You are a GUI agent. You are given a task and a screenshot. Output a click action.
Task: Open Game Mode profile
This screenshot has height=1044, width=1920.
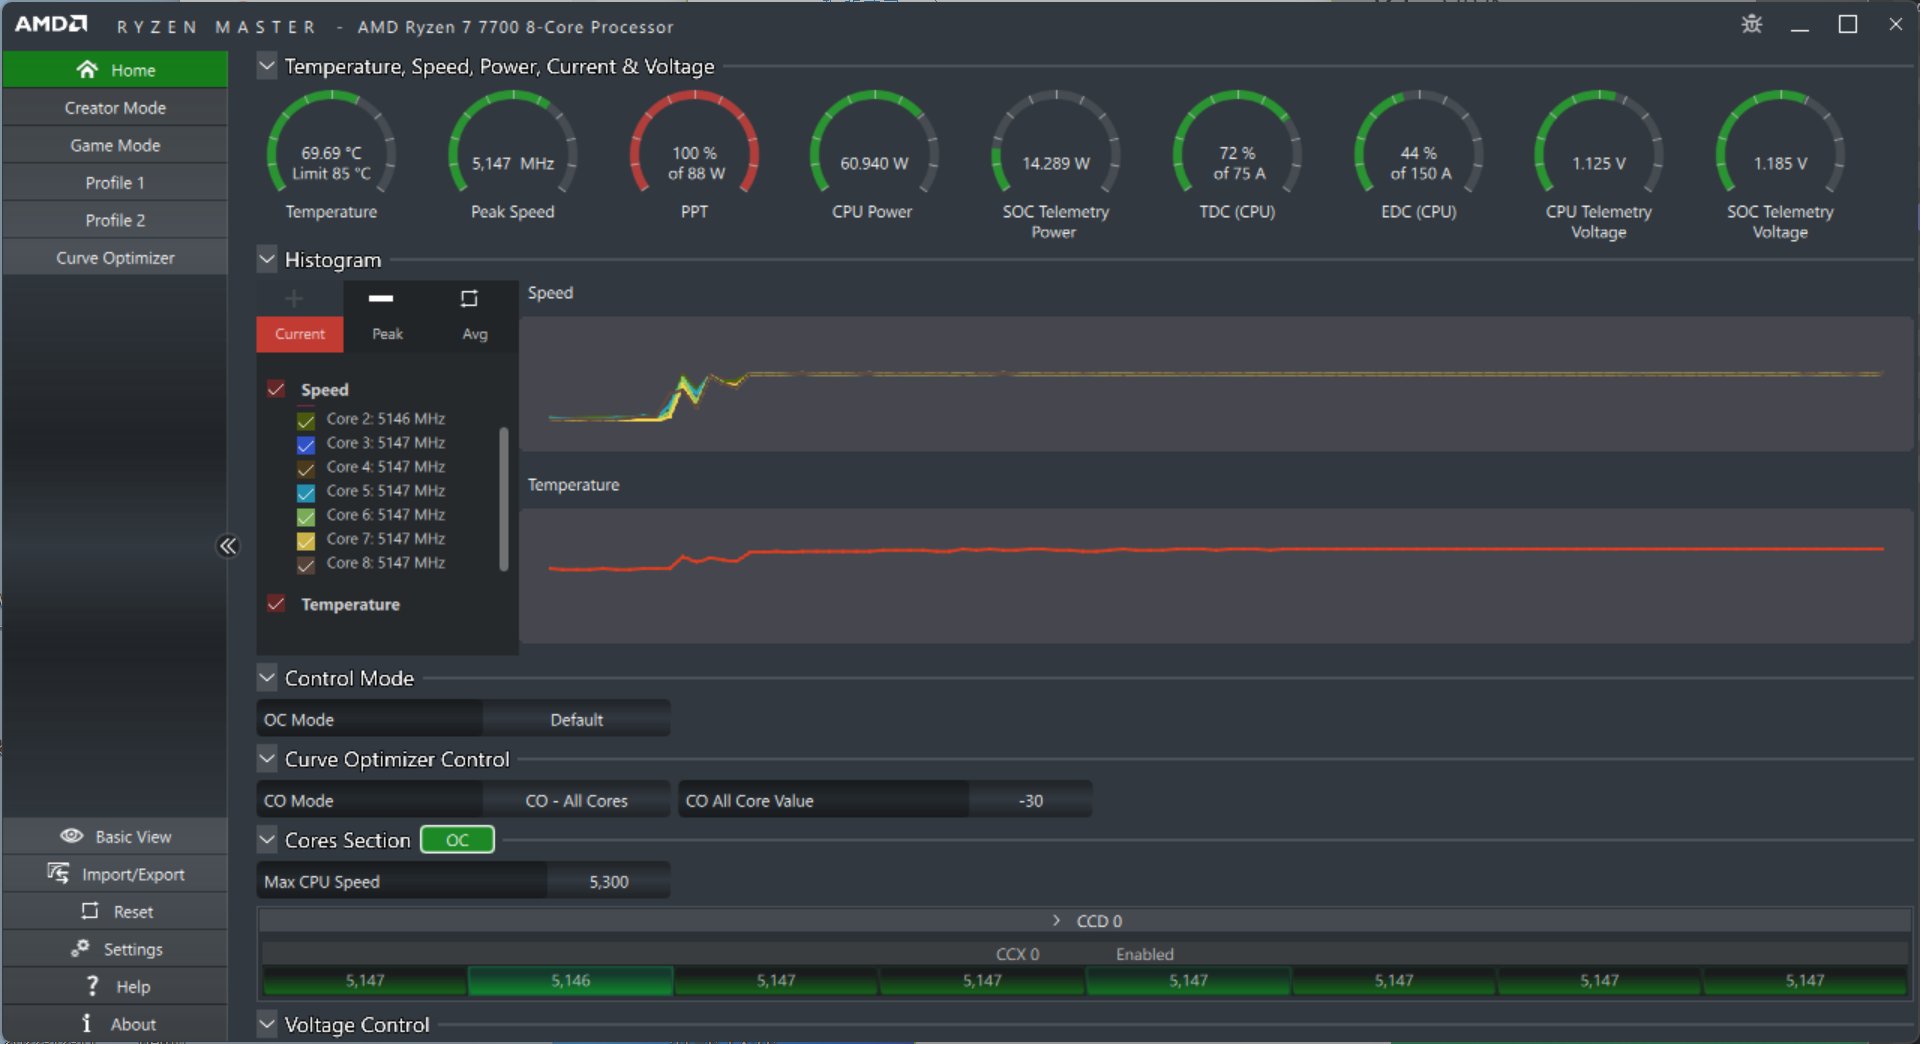click(115, 145)
